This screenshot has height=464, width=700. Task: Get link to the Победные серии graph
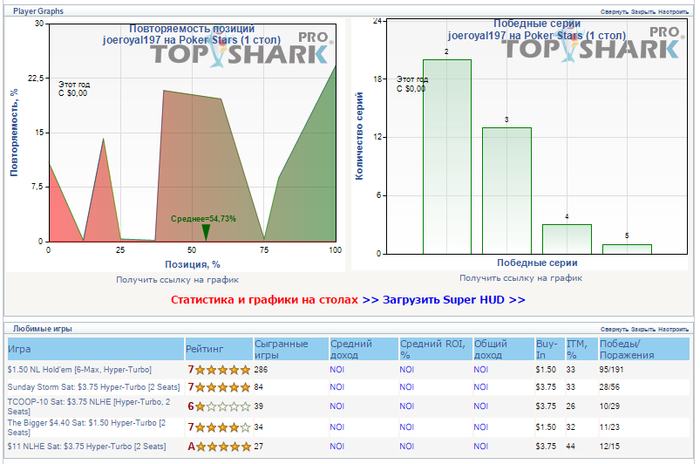pos(521,278)
